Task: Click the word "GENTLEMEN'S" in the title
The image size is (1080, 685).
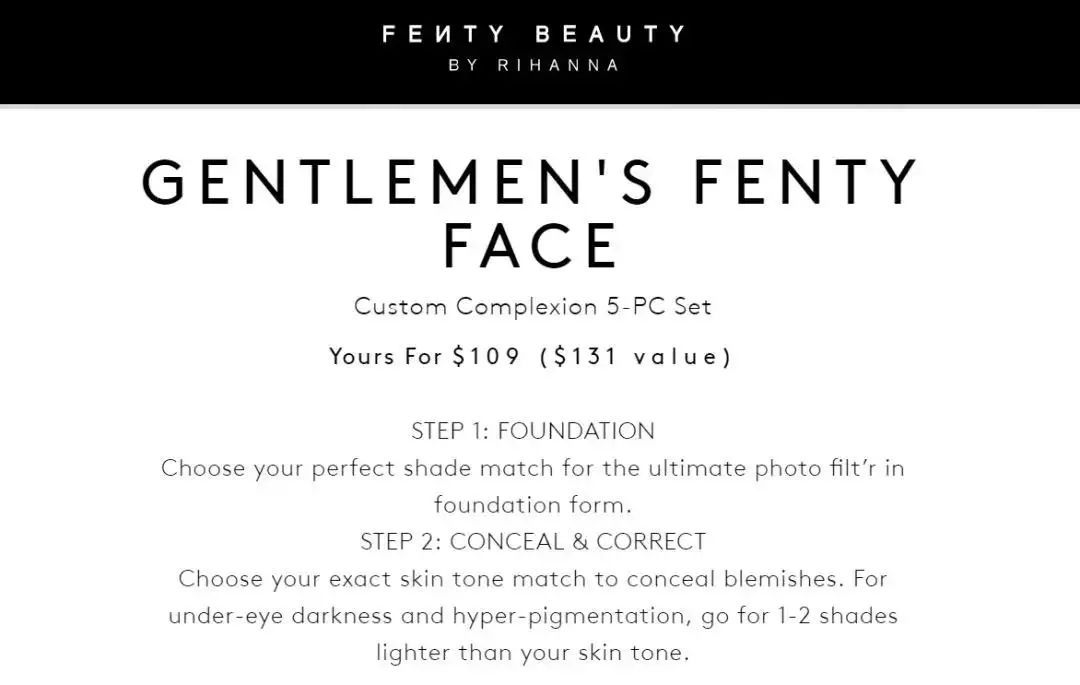Action: point(398,183)
